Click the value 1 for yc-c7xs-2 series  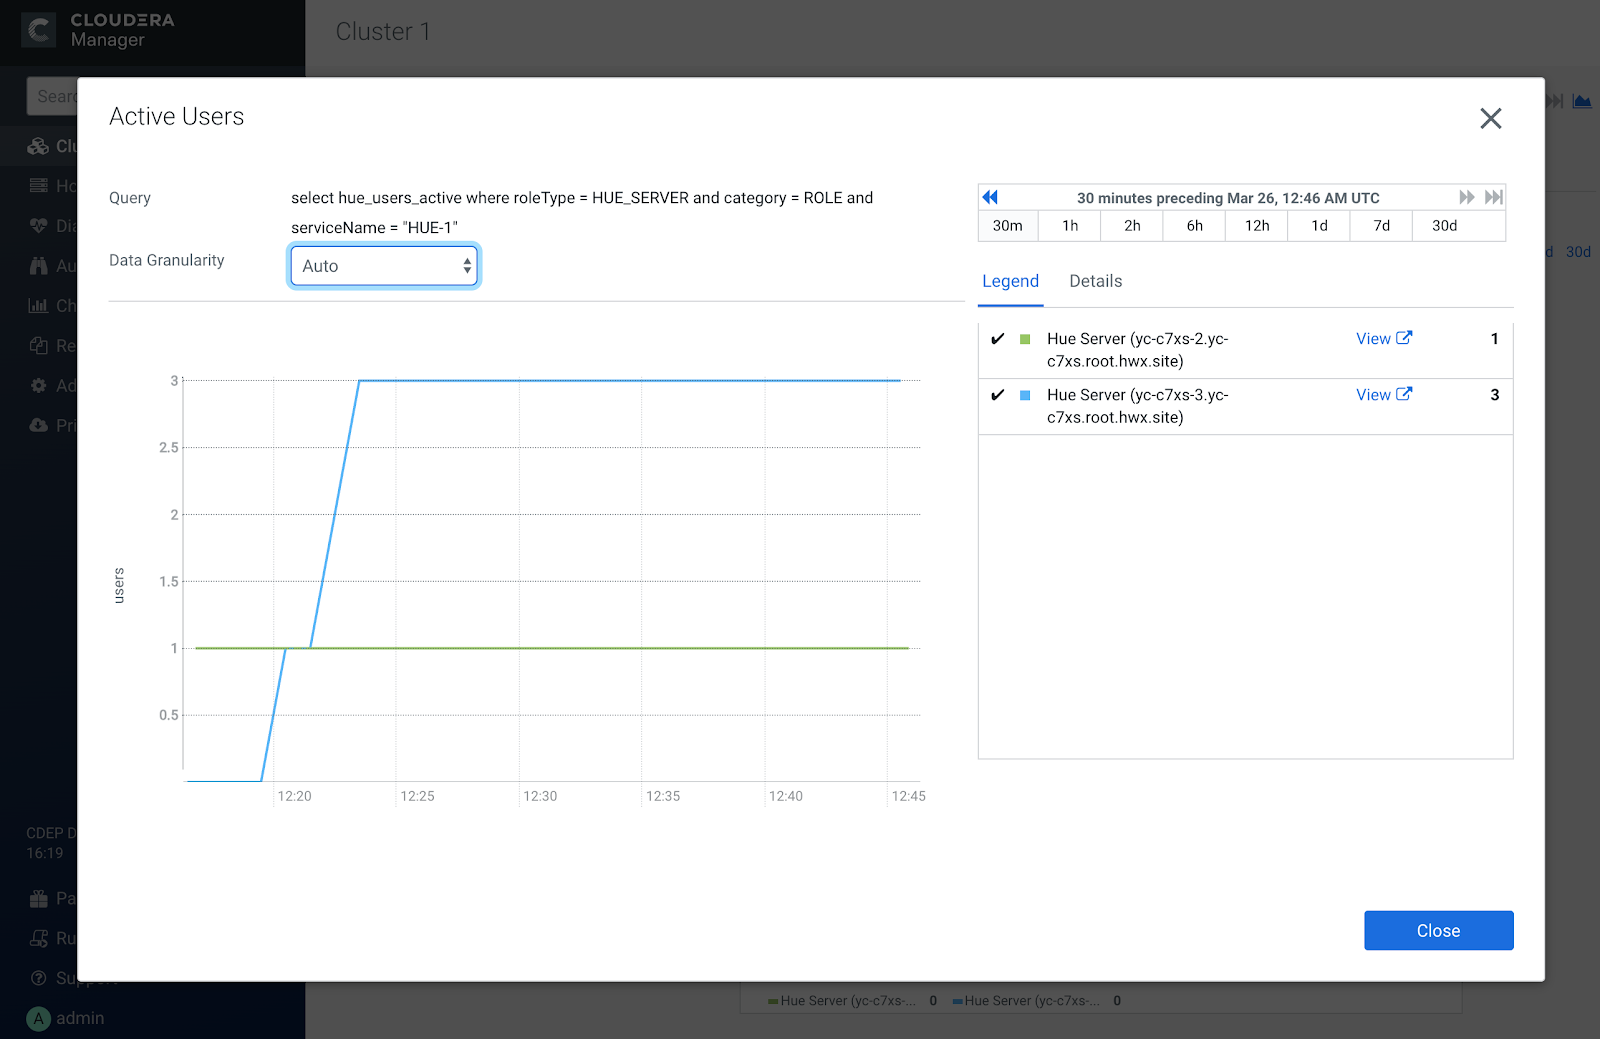tap(1494, 339)
